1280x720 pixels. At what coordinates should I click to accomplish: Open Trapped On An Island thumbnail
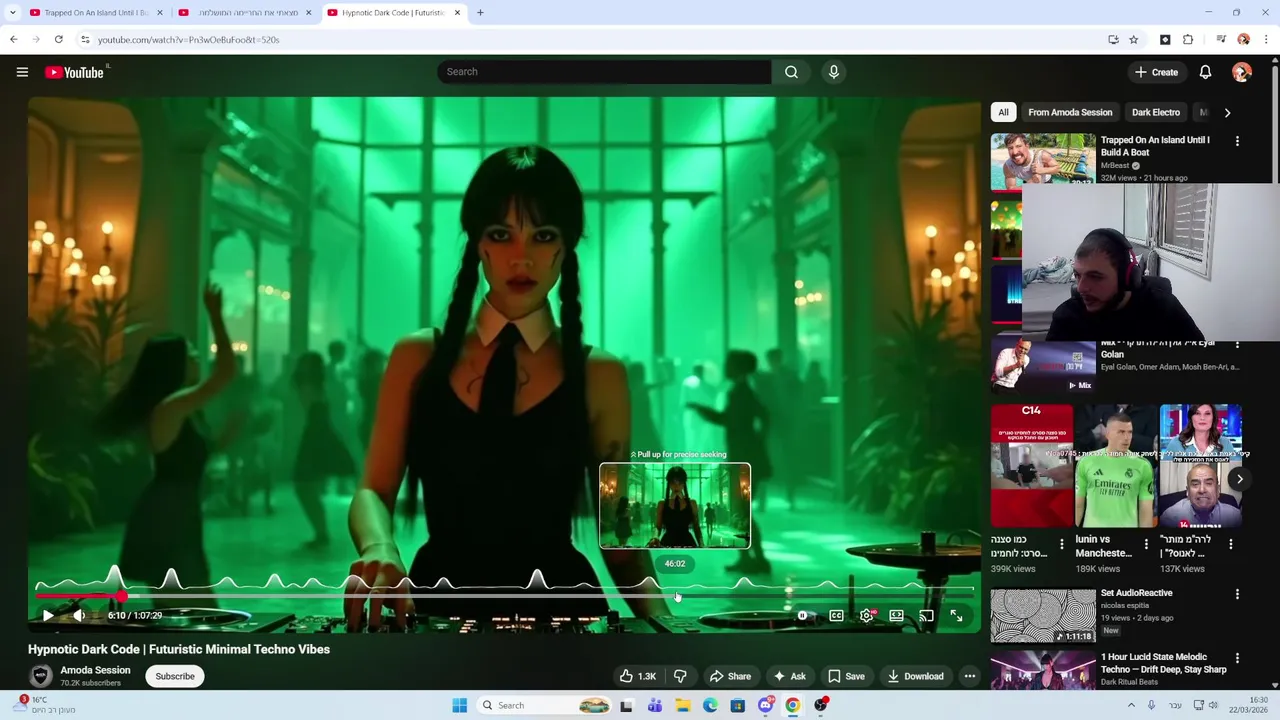tap(1043, 160)
